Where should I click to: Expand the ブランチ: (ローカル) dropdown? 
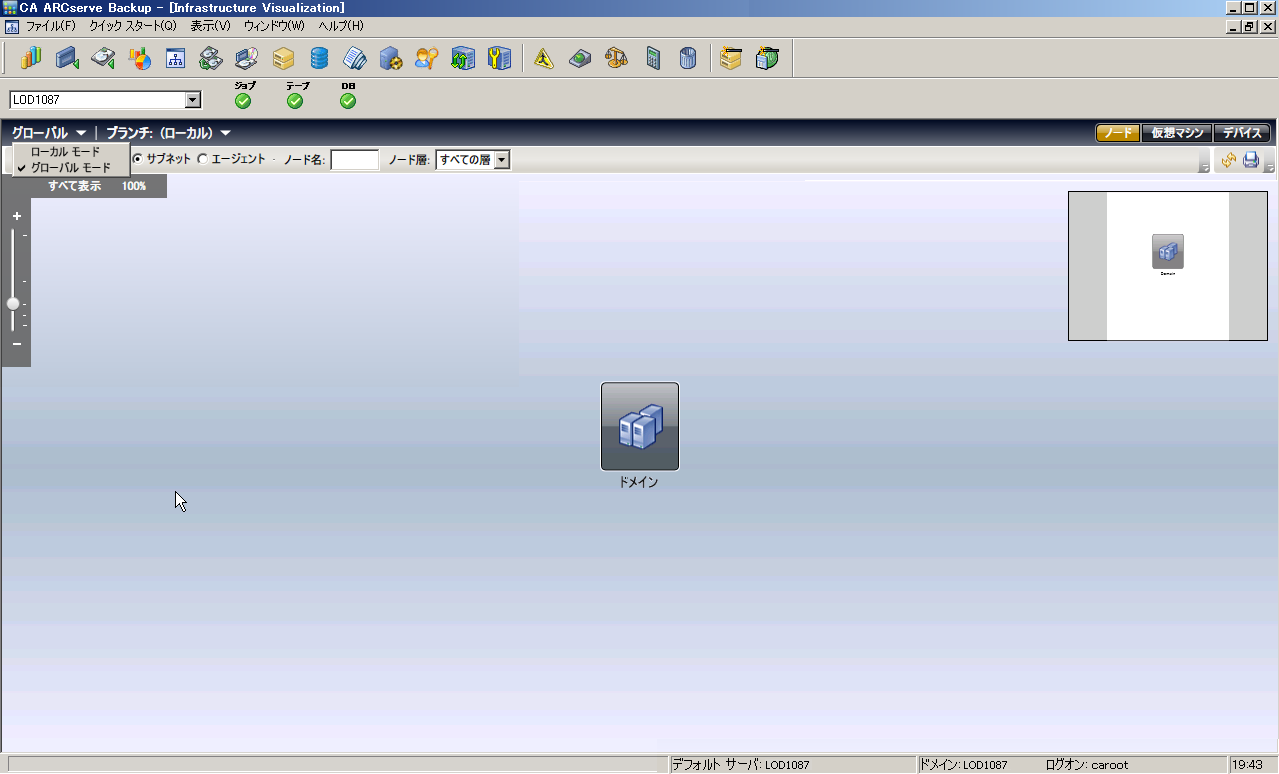[168, 133]
